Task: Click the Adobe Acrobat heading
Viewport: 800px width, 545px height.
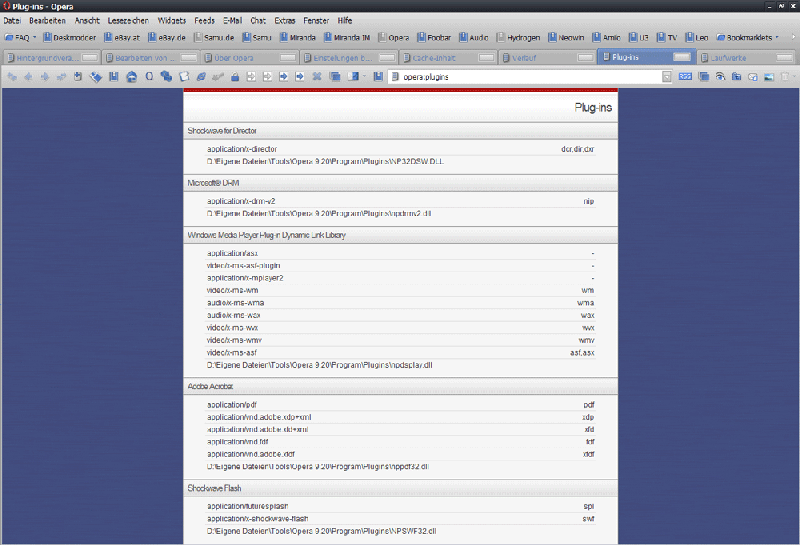Action: tap(210, 386)
